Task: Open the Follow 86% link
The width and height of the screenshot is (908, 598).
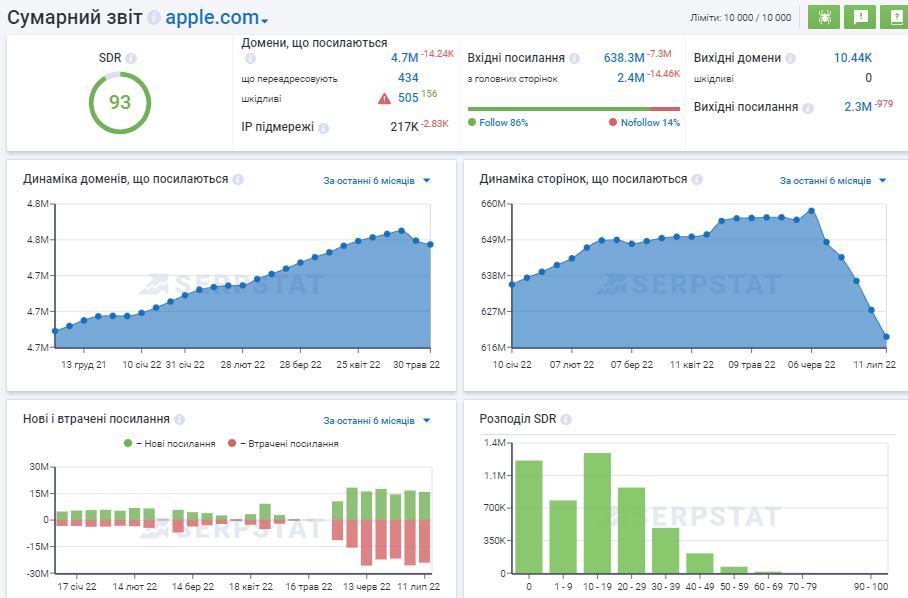Action: tap(498, 123)
